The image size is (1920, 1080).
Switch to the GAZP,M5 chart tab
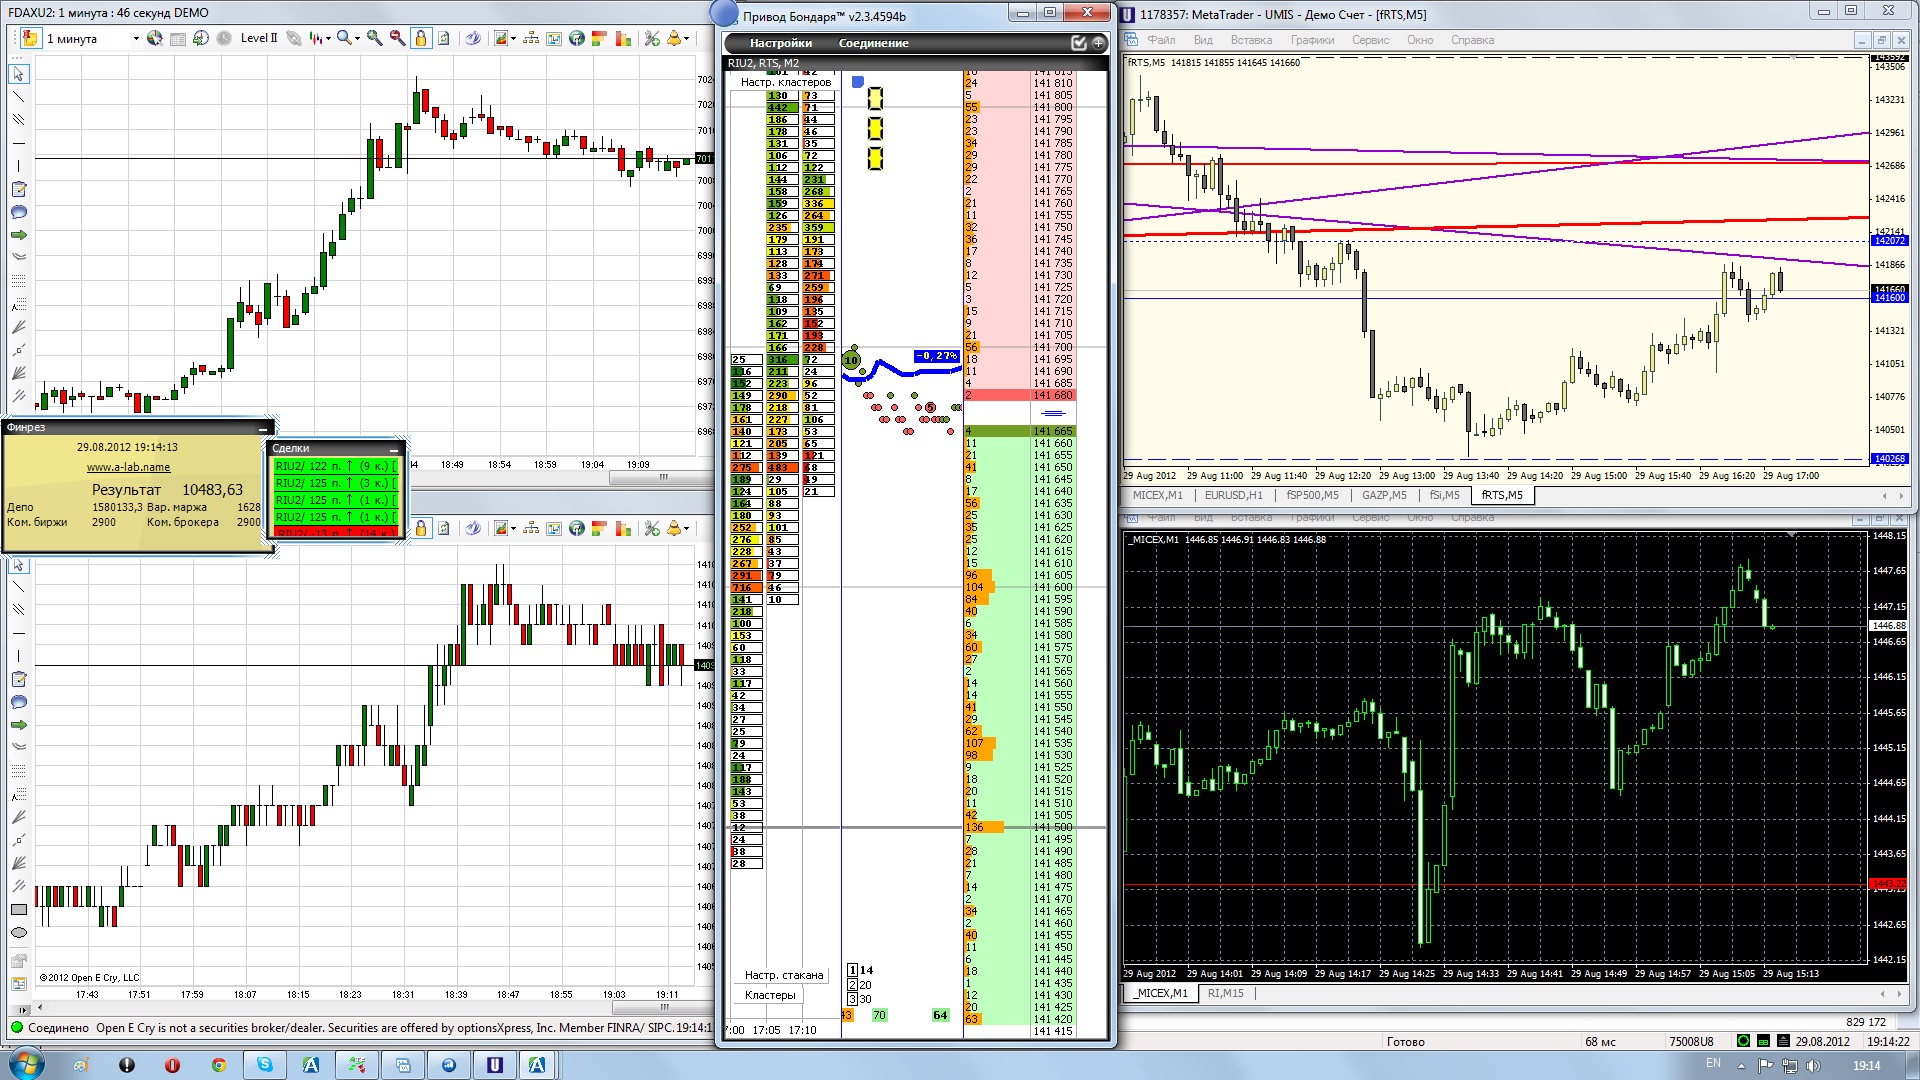(x=1384, y=495)
